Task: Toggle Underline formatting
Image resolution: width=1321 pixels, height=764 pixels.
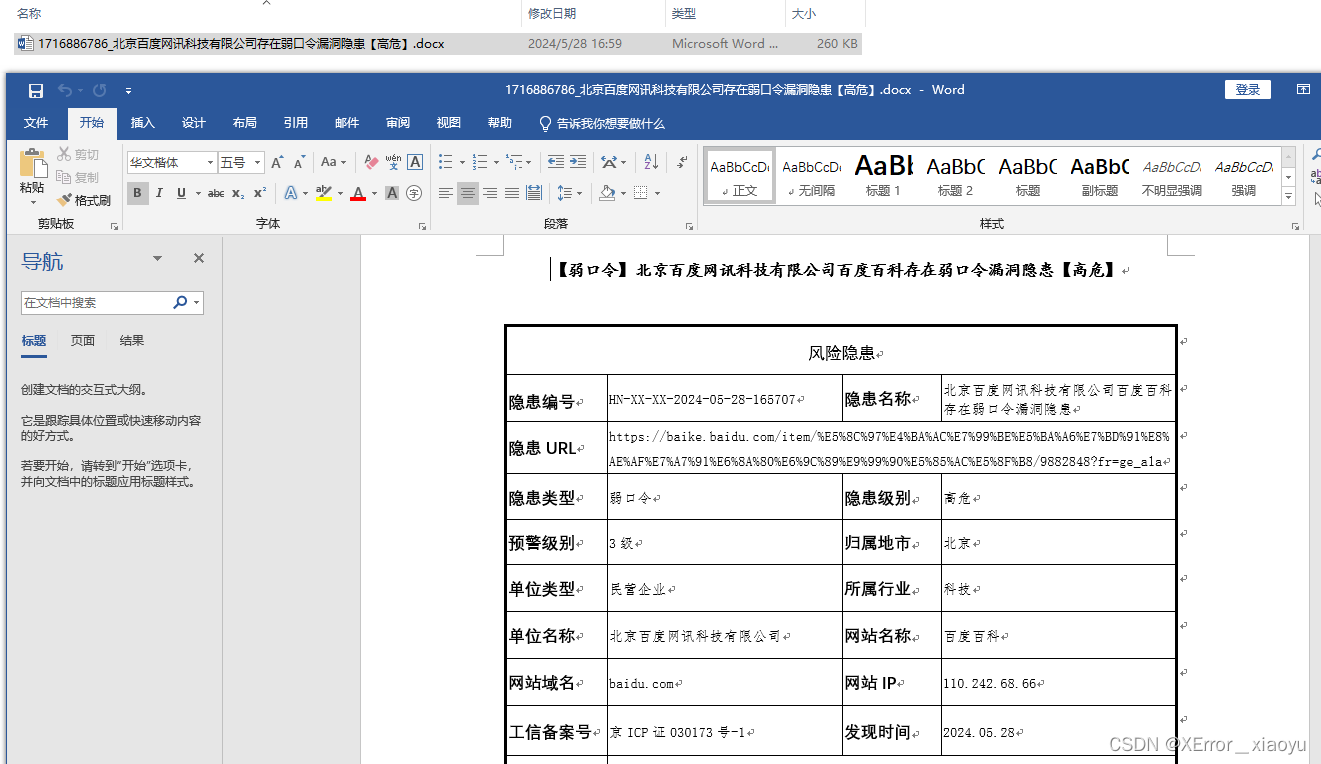Action: tap(181, 193)
